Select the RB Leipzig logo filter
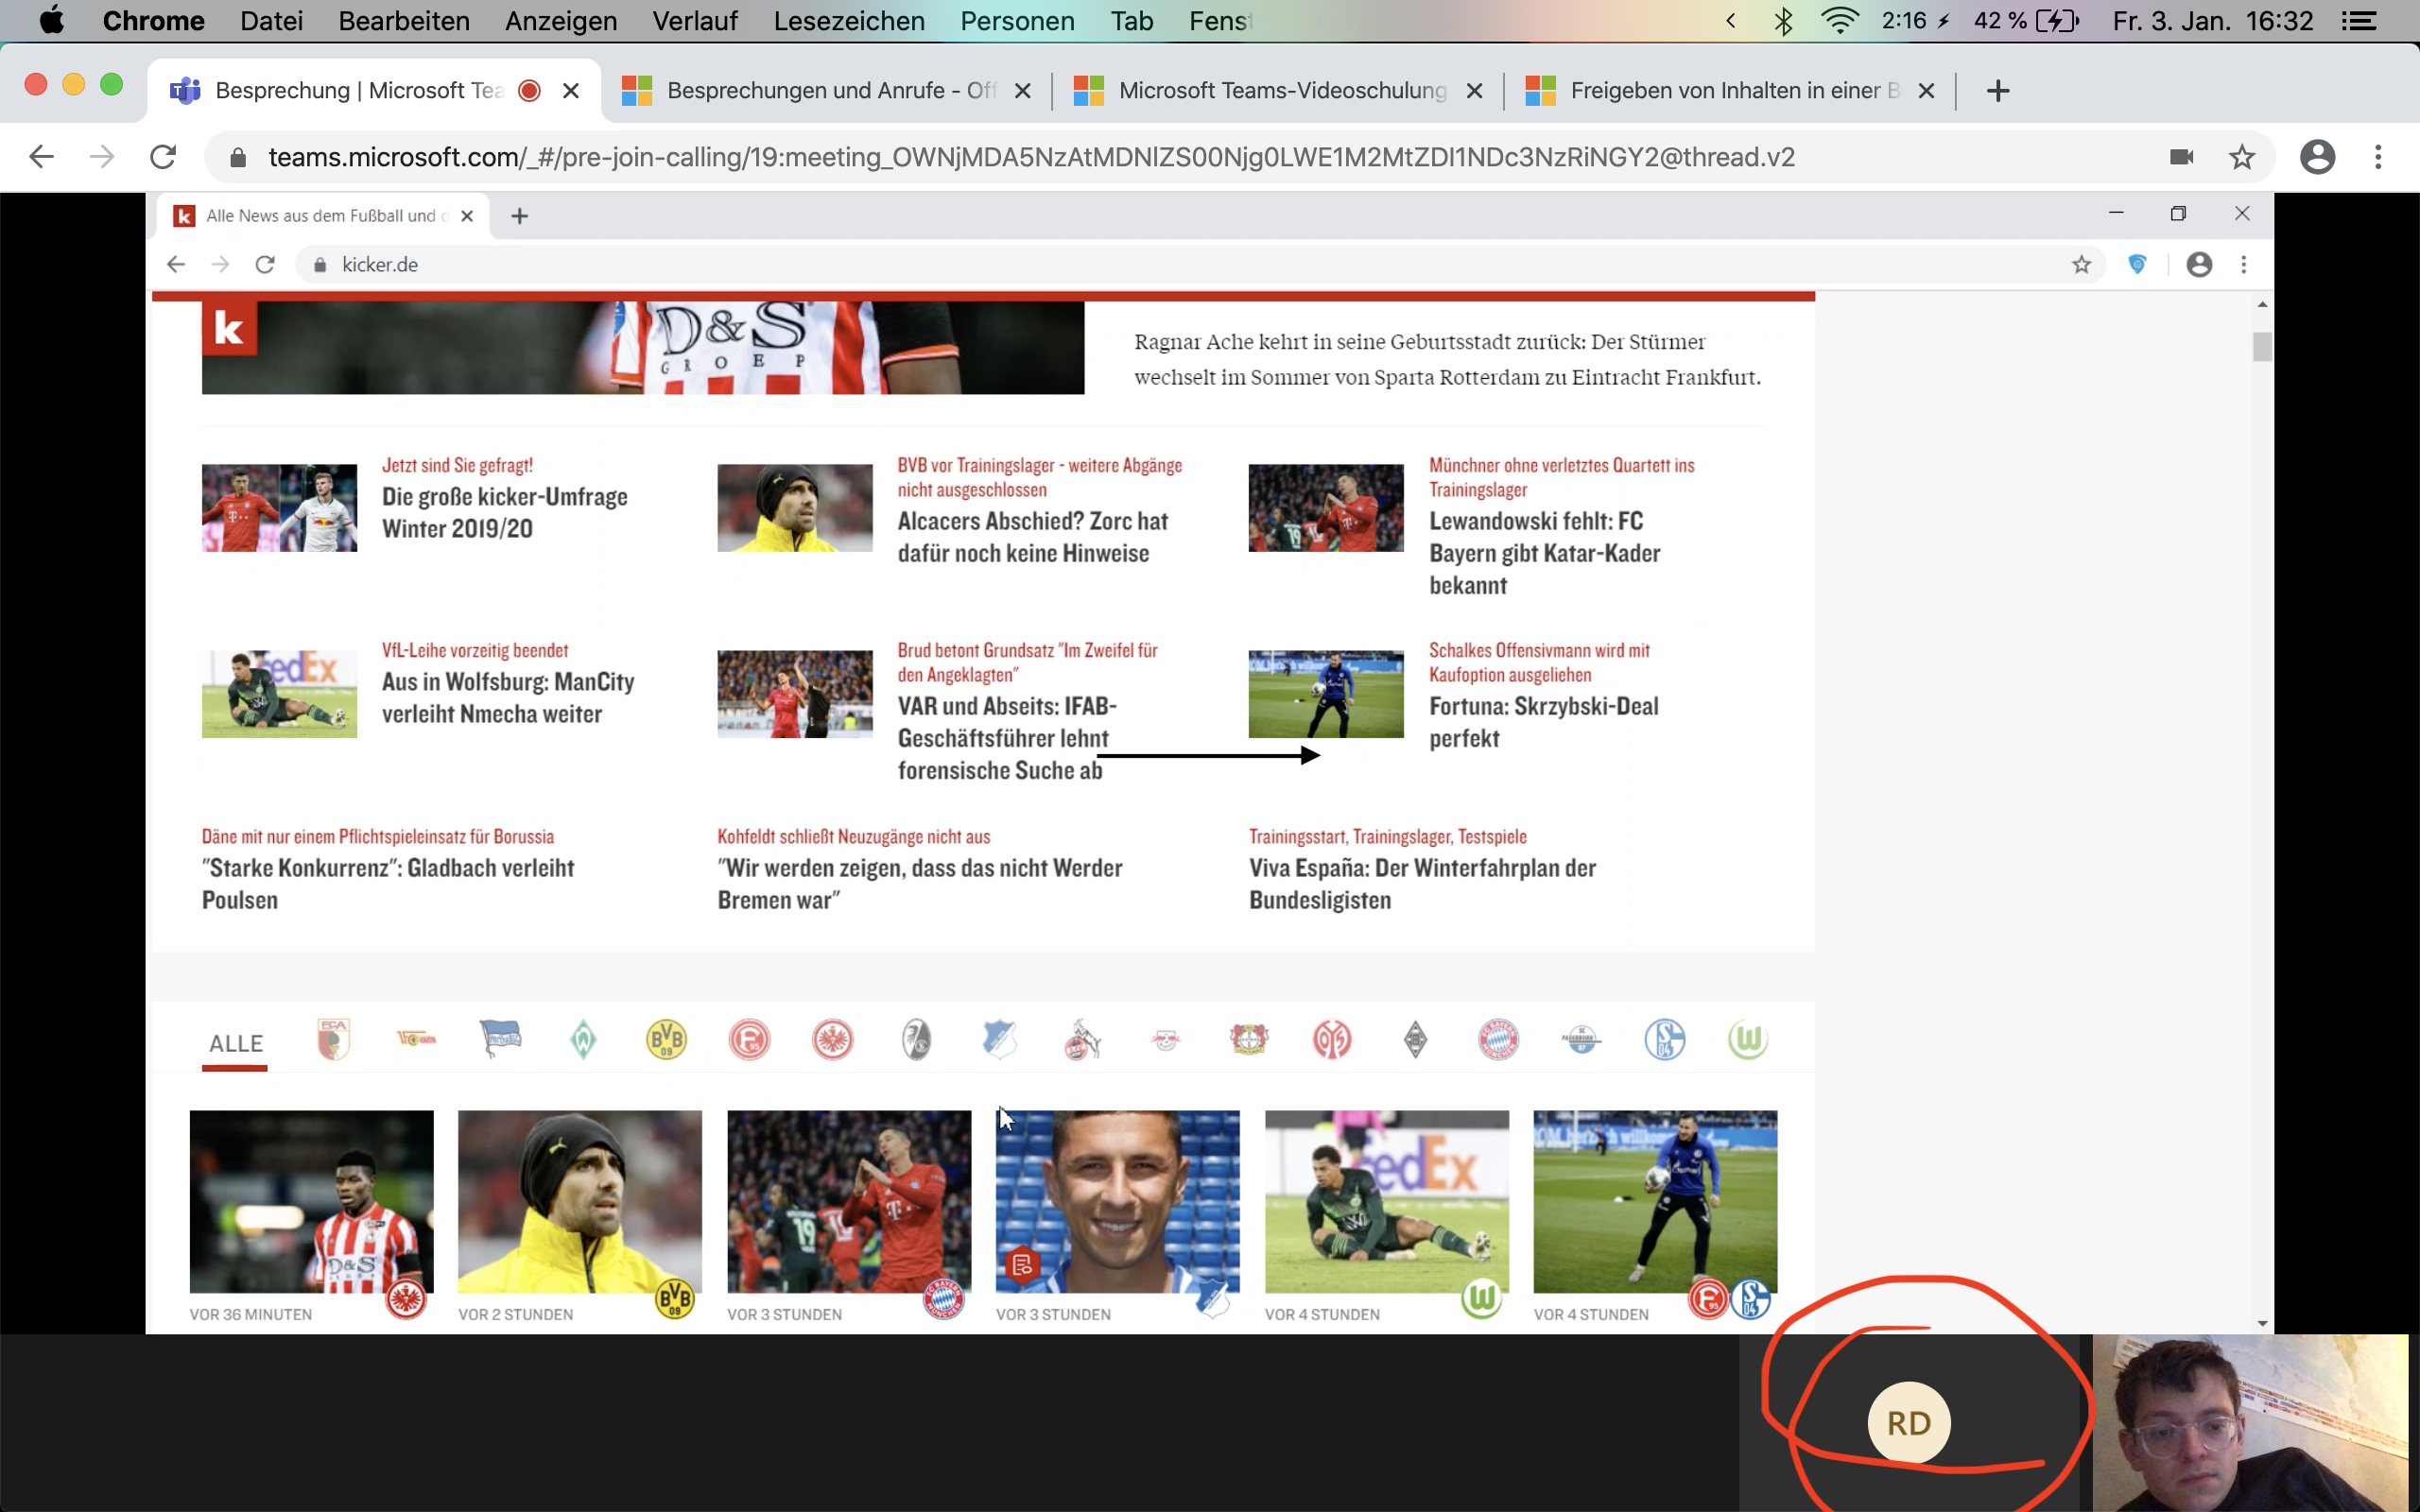Viewport: 2420px width, 1512px height. coord(1165,1040)
